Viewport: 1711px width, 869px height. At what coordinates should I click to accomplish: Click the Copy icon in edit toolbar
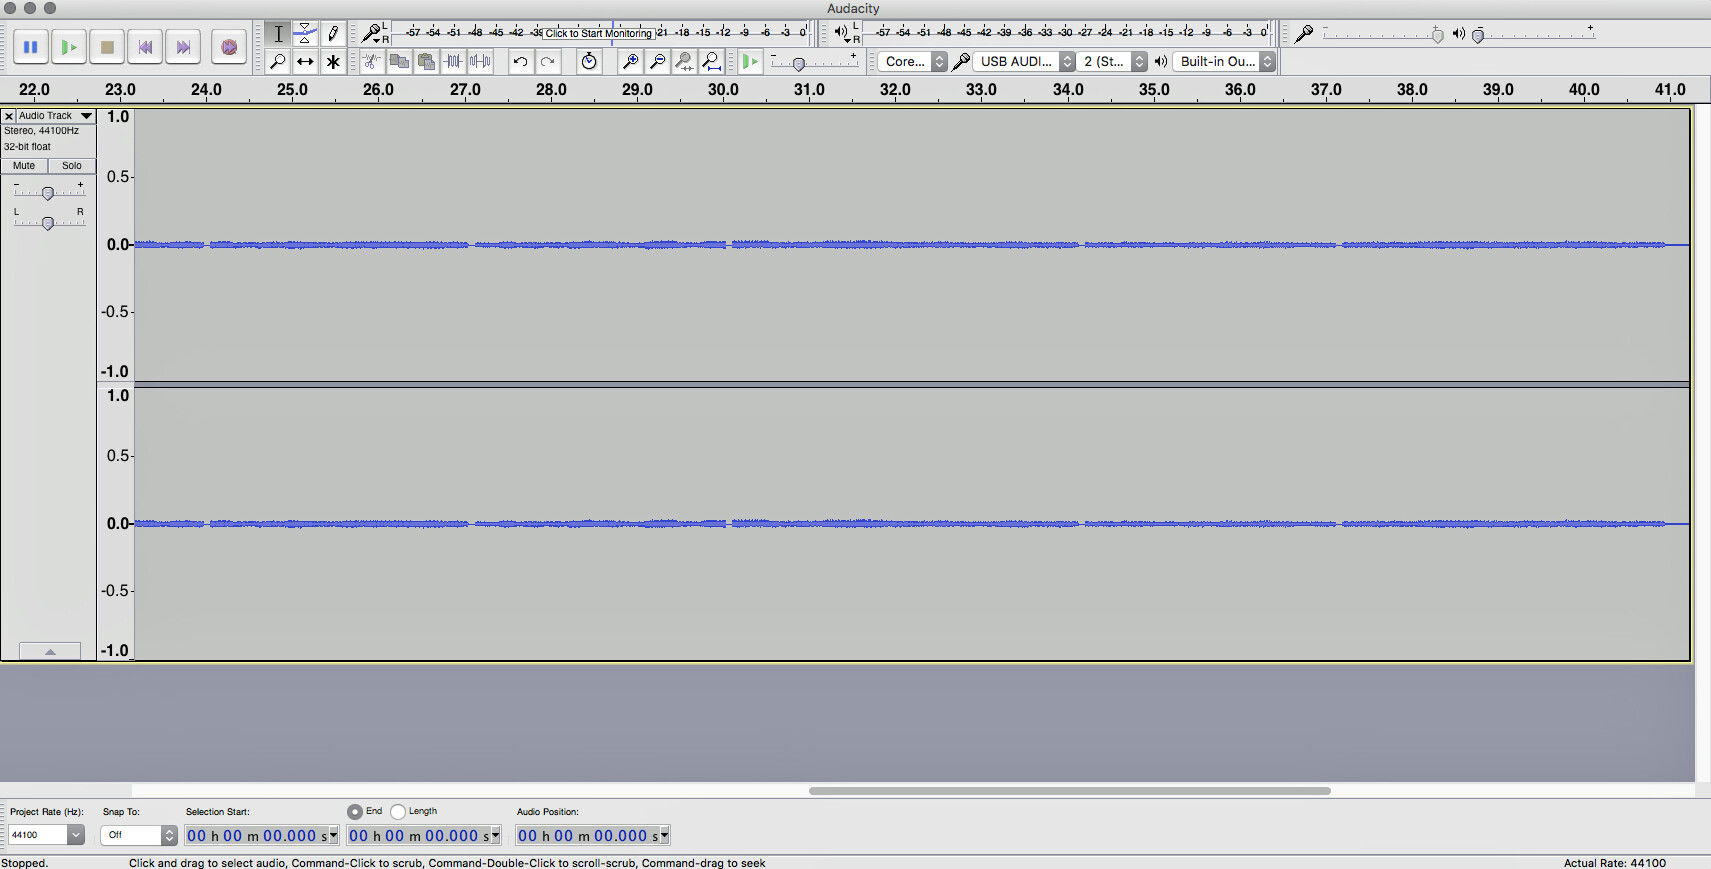[x=399, y=62]
